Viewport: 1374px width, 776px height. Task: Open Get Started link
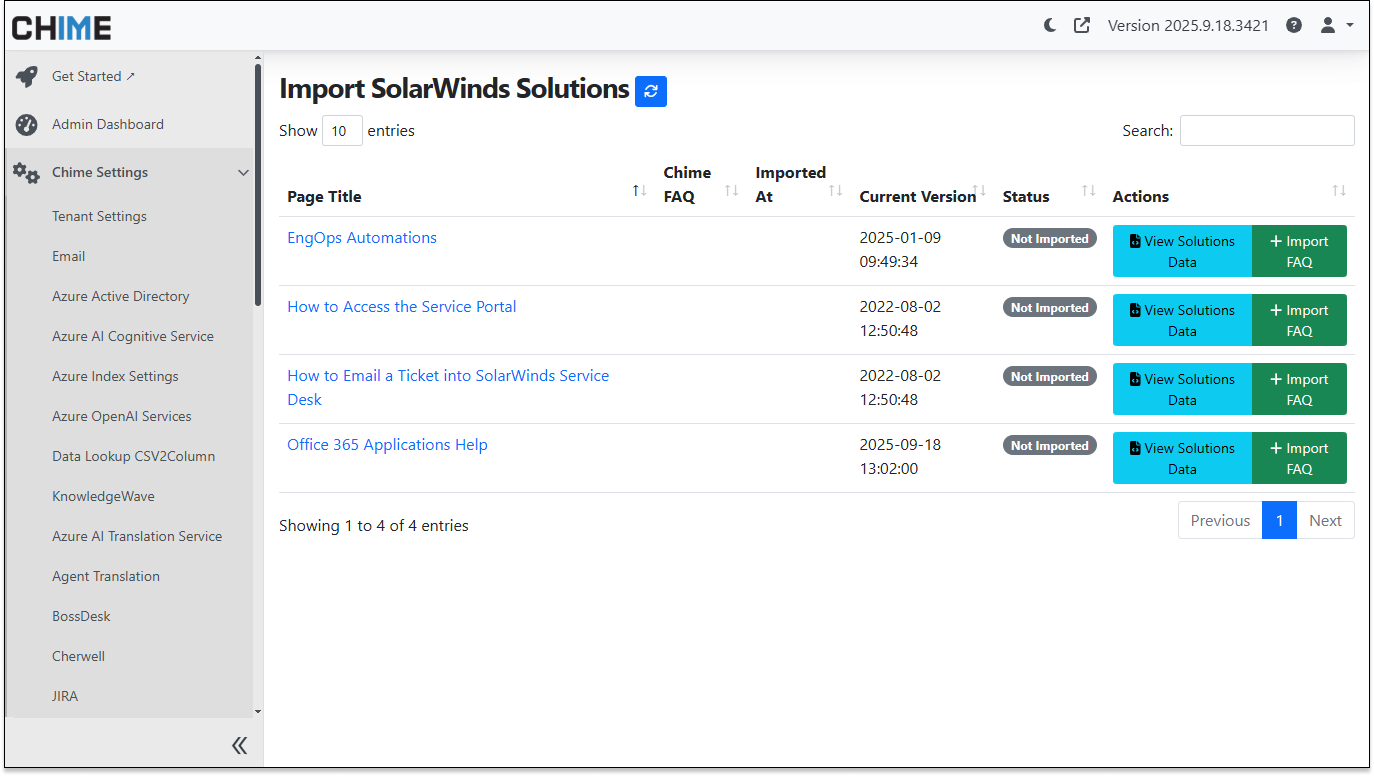click(x=93, y=76)
